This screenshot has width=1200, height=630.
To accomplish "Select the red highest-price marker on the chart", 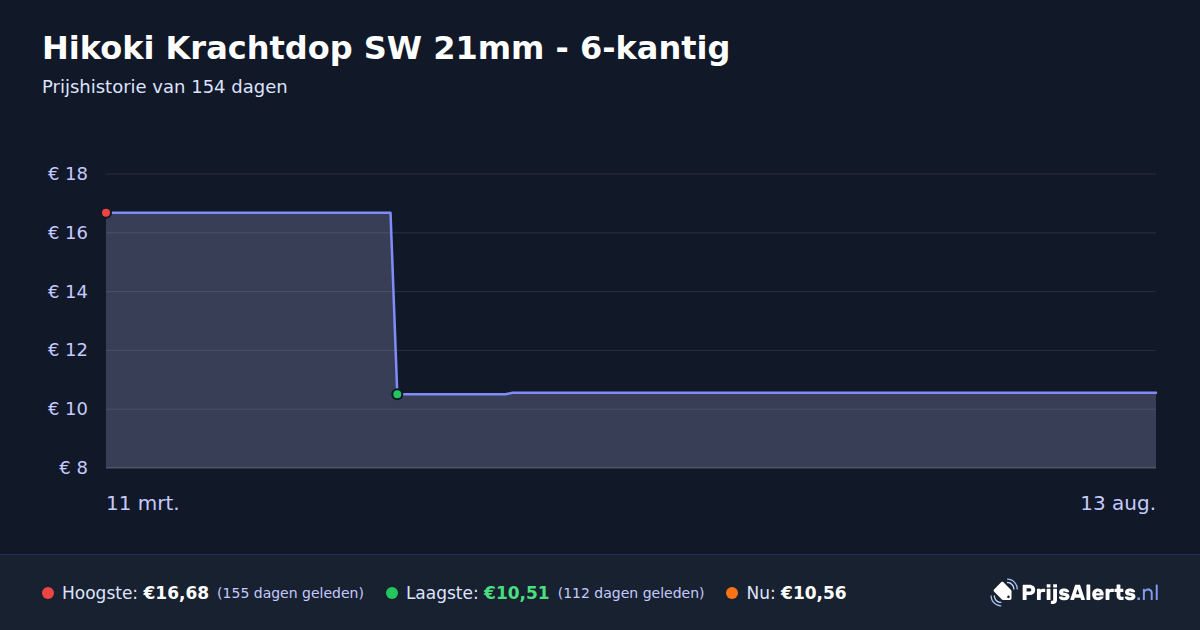I will 106,213.
